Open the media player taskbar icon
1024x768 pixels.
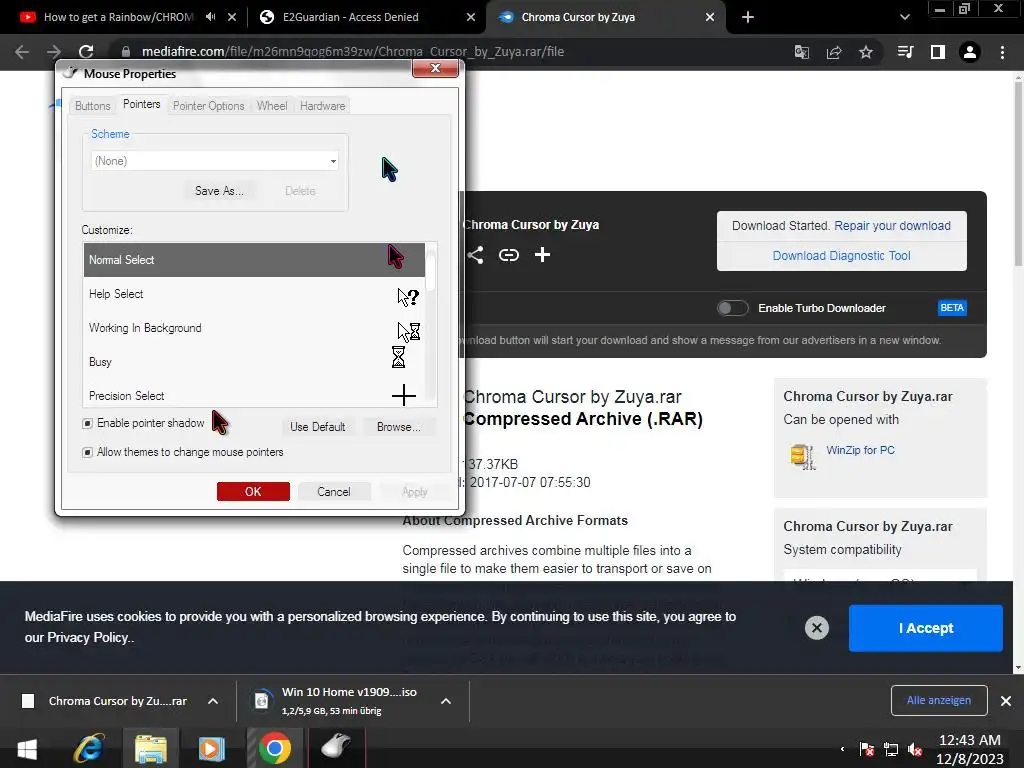[212, 748]
